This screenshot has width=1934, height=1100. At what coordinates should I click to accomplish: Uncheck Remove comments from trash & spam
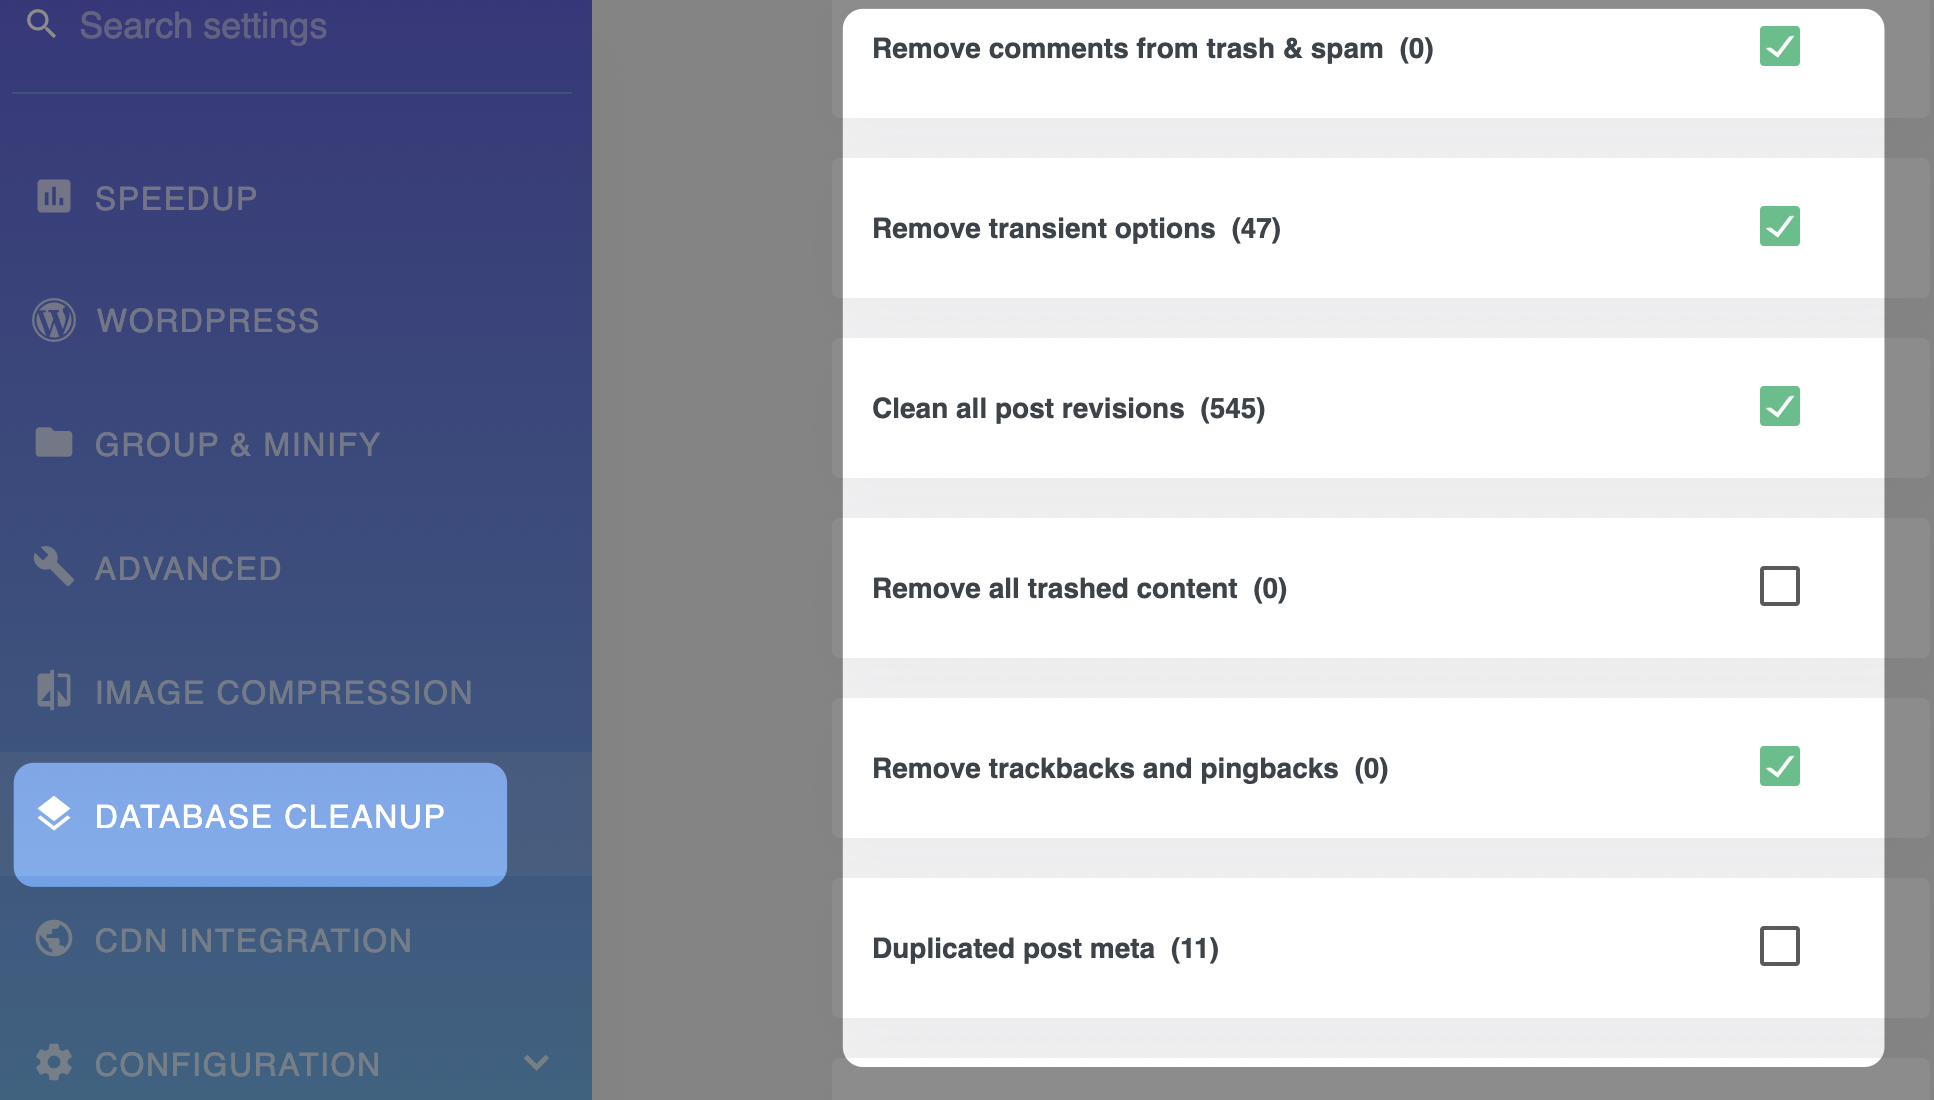(x=1780, y=46)
